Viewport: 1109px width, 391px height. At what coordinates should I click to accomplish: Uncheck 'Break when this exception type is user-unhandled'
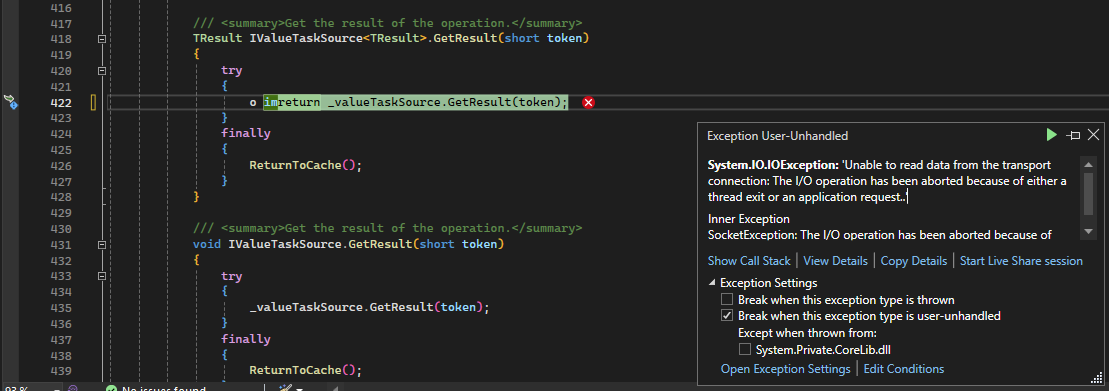(x=726, y=316)
